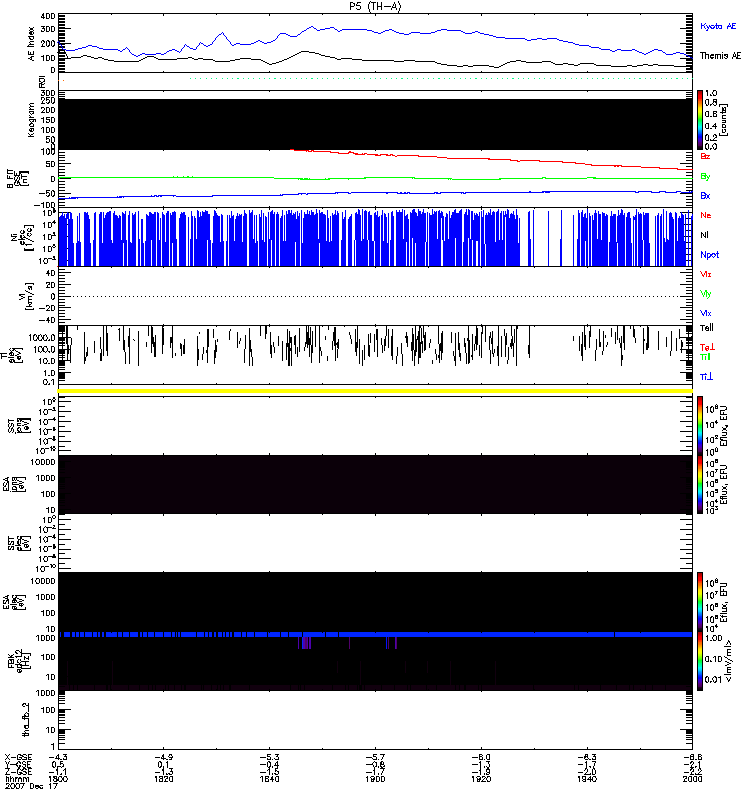The height and width of the screenshot is (800, 750).
Task: Click the black Keogram image panel
Action: click(x=375, y=124)
